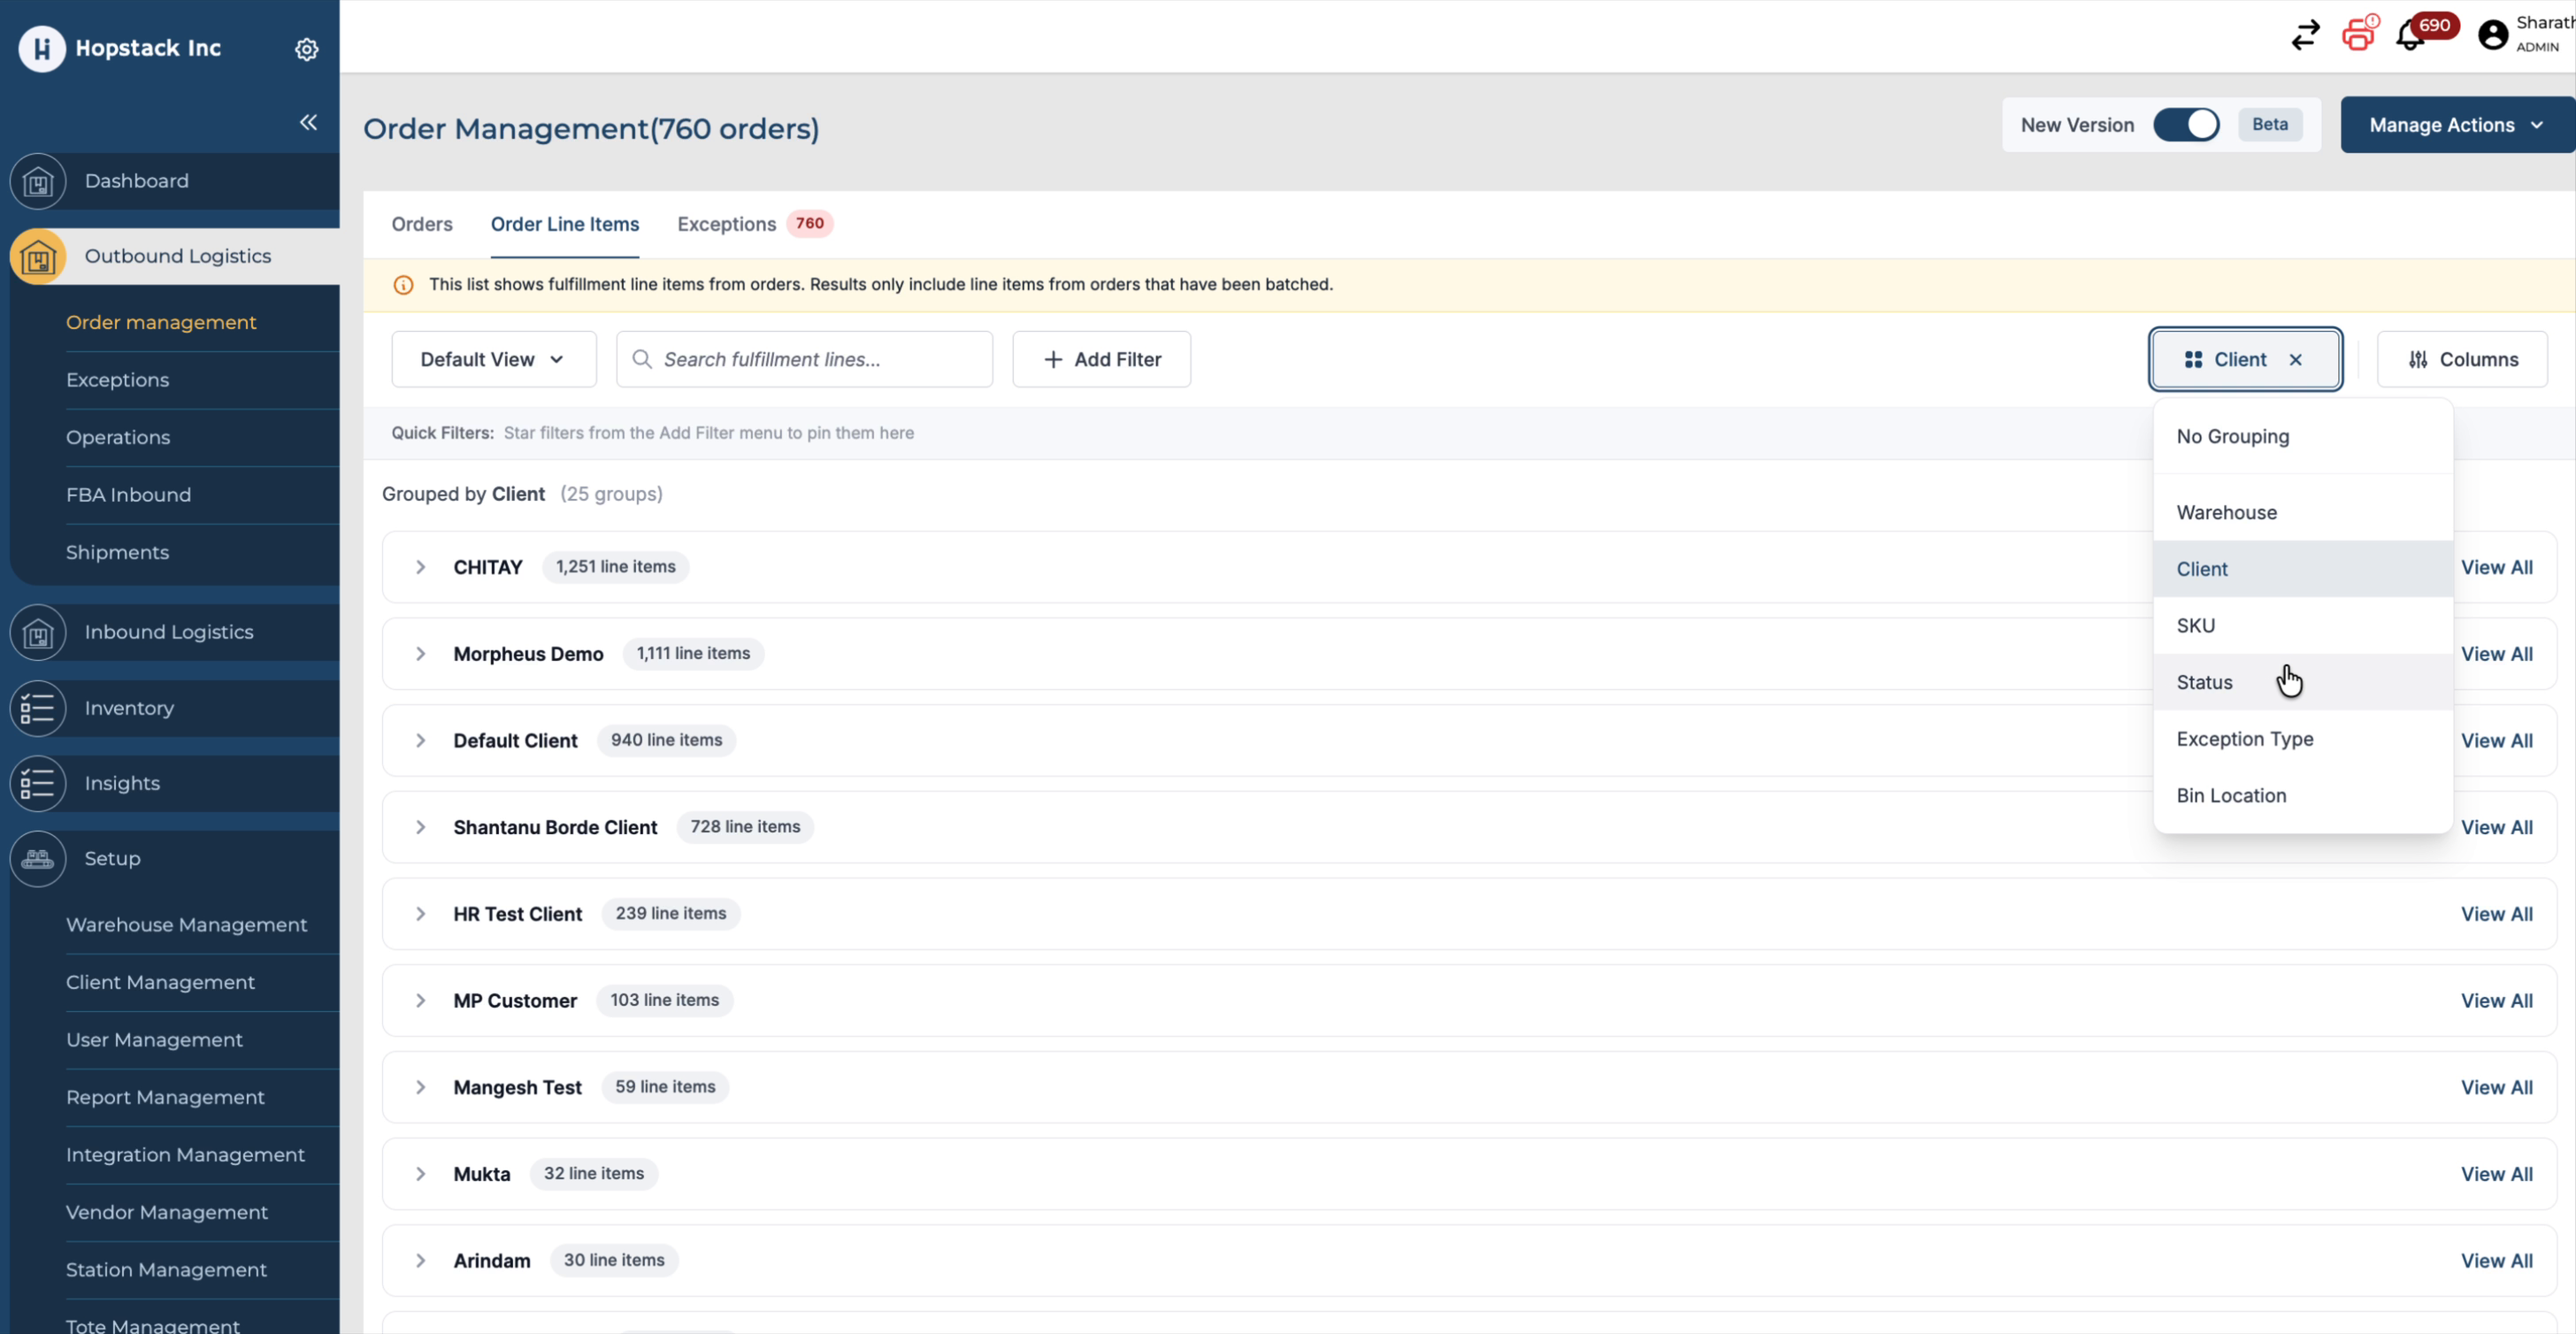2576x1334 pixels.
Task: Expand the Arindam group
Action: click(x=421, y=1261)
